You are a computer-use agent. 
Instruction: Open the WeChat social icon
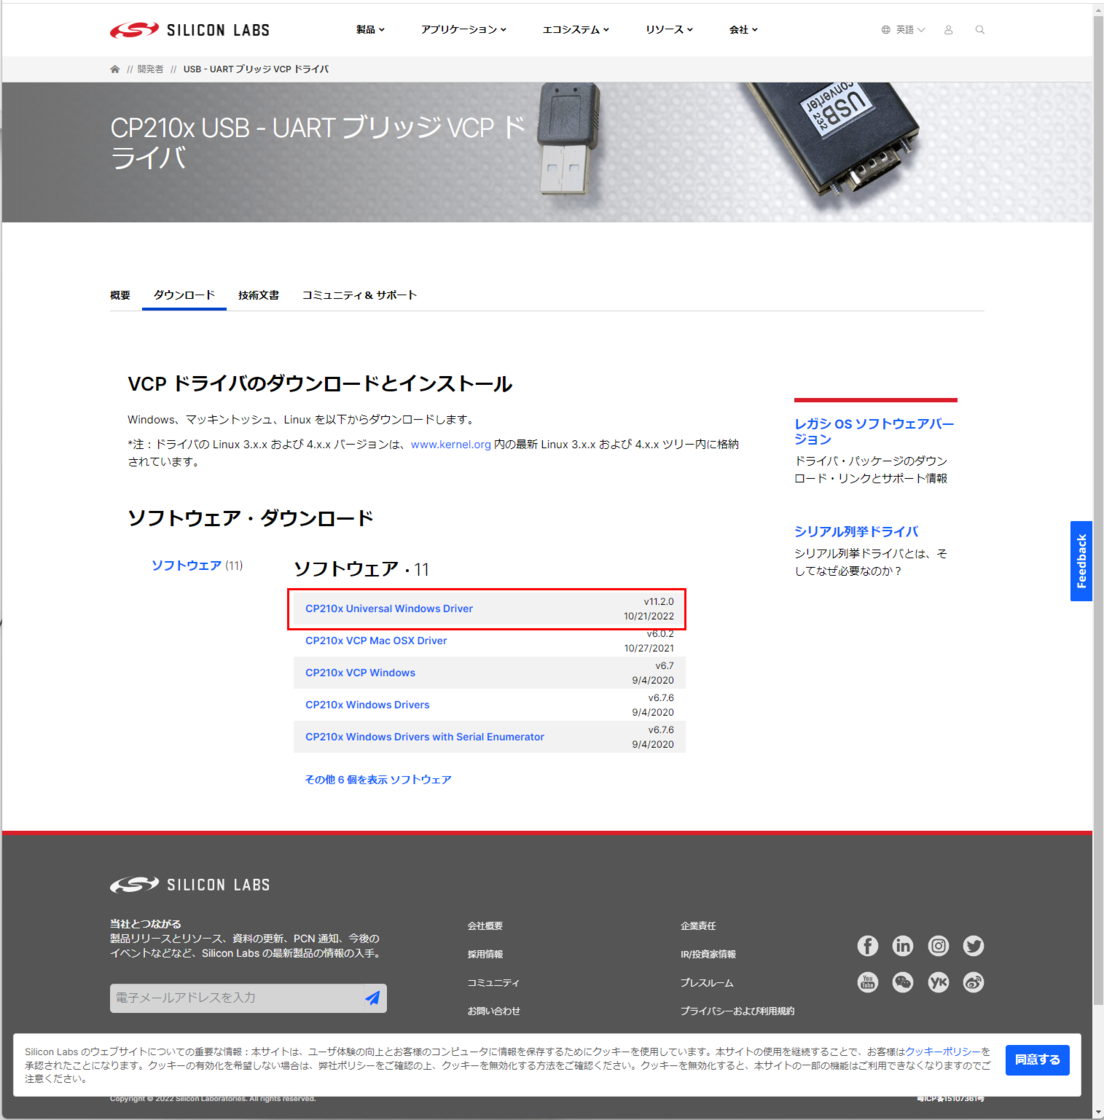(x=903, y=982)
